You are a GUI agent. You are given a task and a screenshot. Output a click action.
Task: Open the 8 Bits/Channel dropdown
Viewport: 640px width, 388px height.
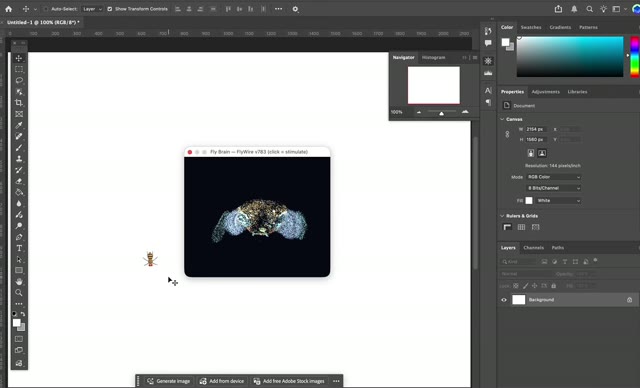click(x=553, y=188)
